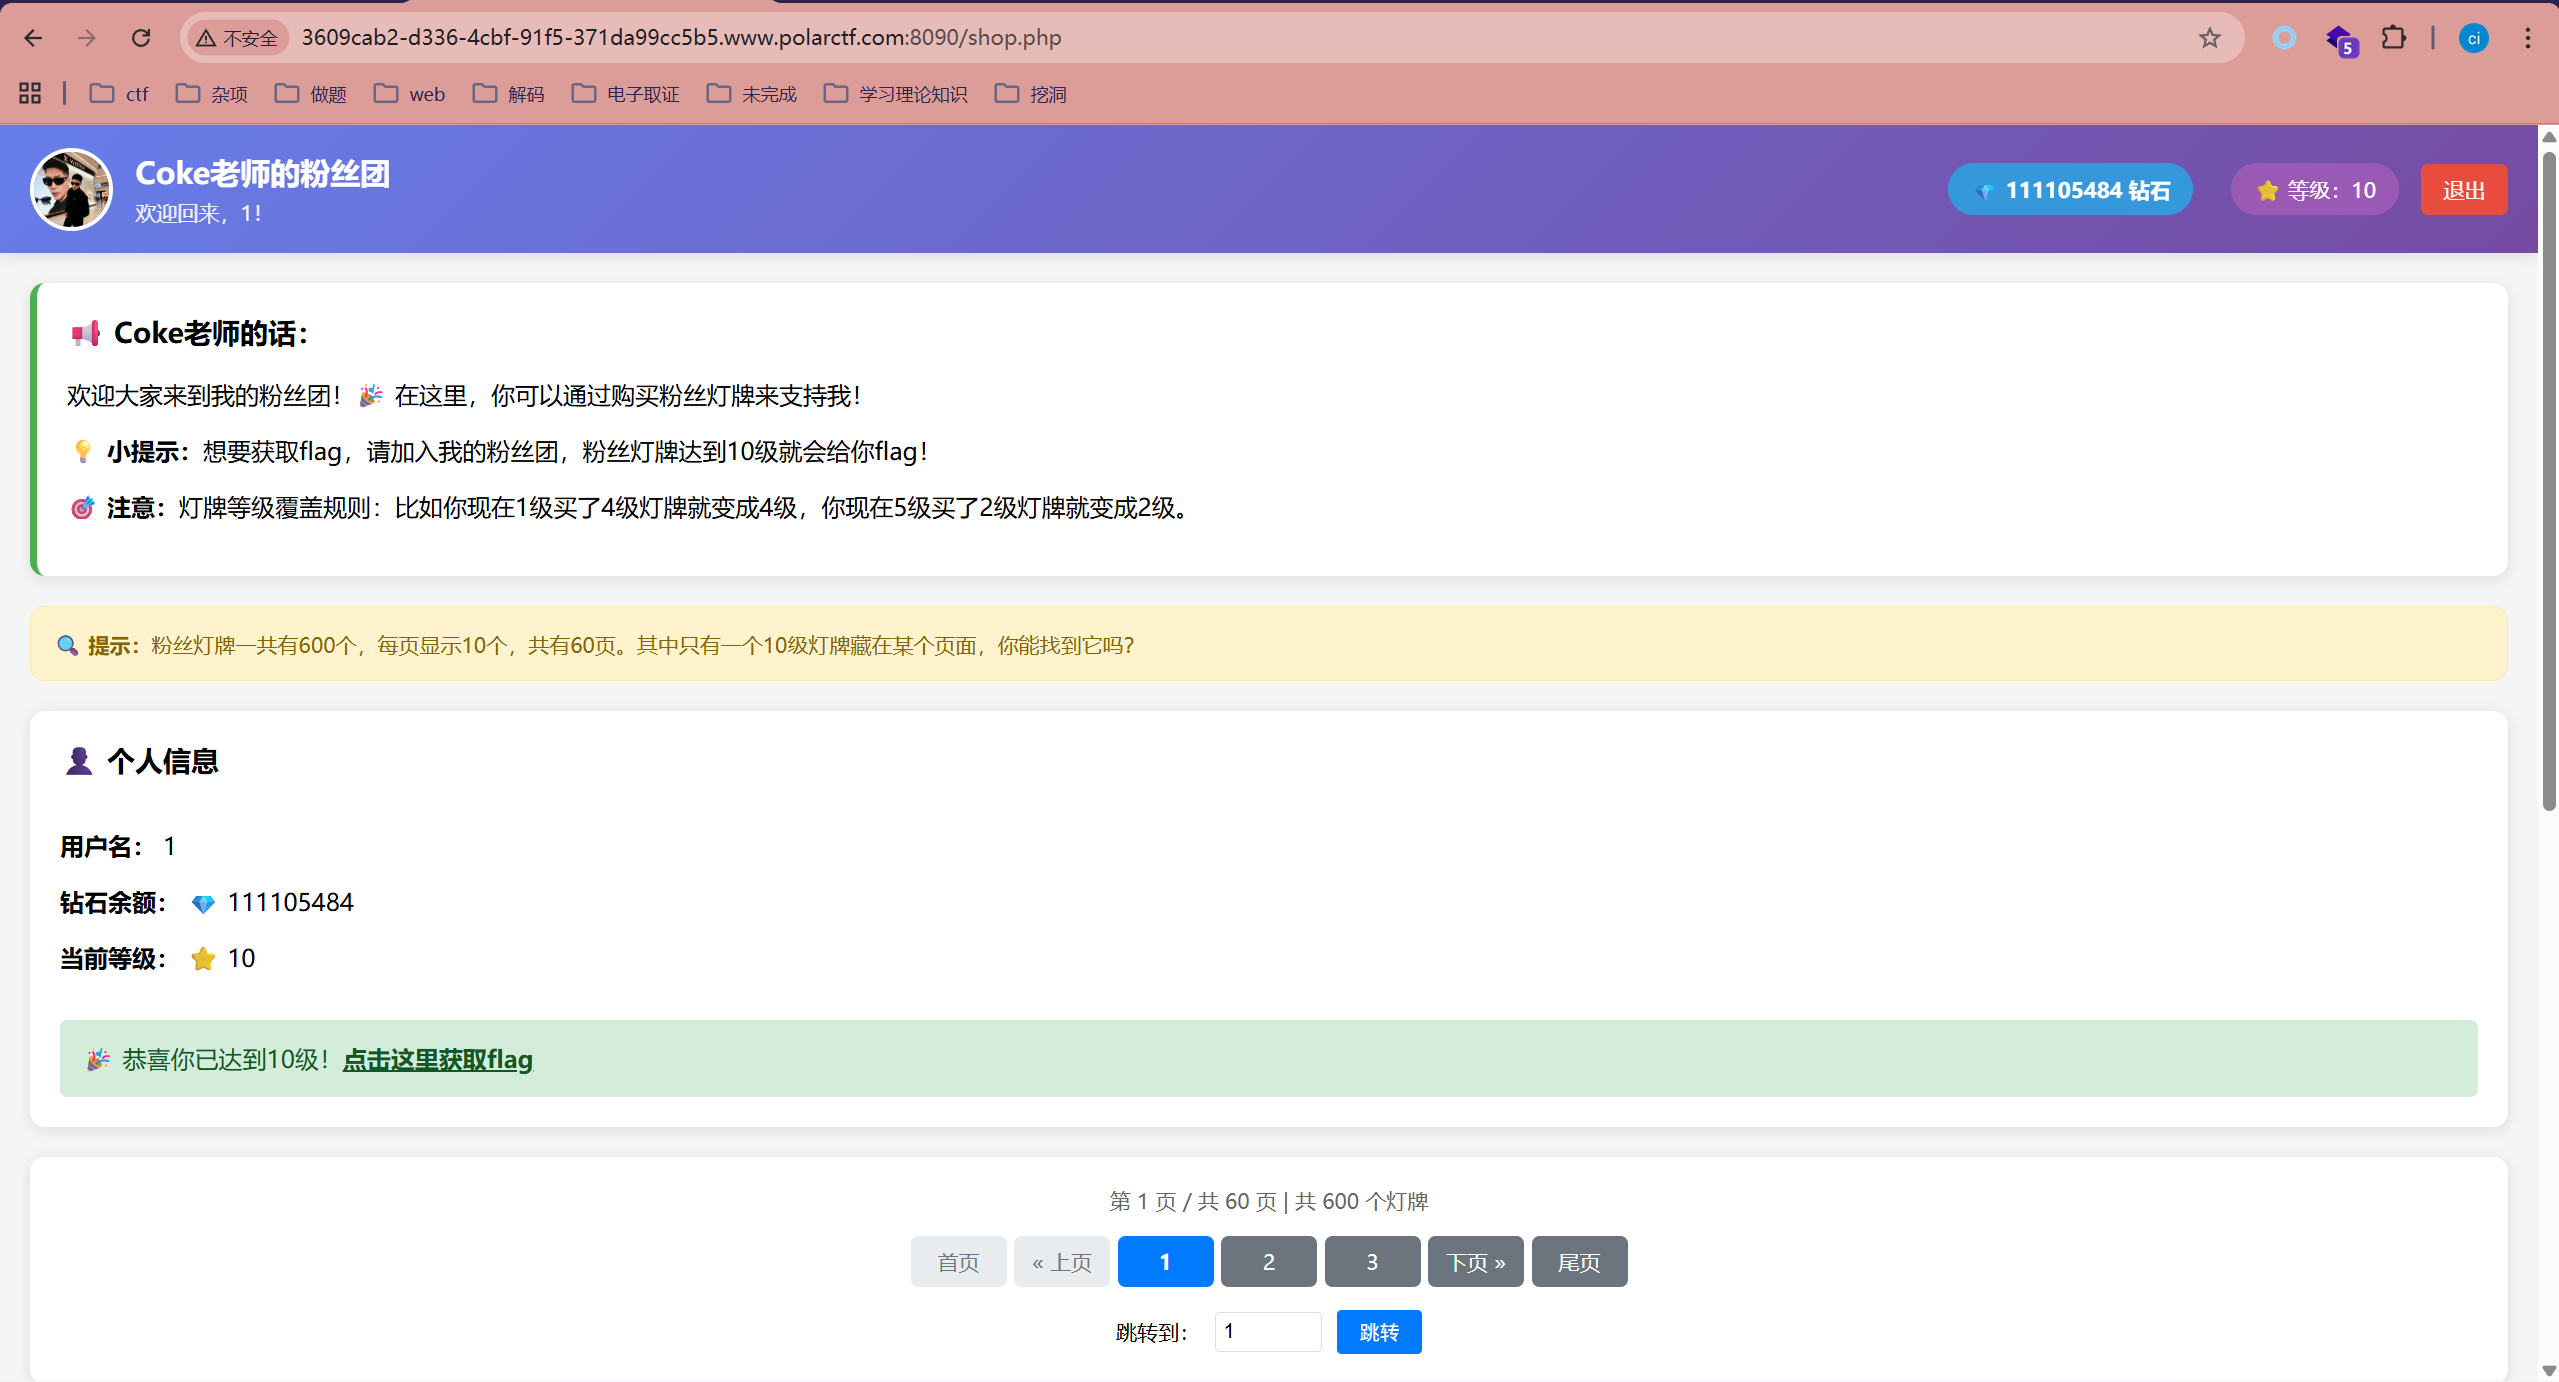Click the extension icon with badge 5
The height and width of the screenshot is (1382, 2559).
click(2340, 40)
